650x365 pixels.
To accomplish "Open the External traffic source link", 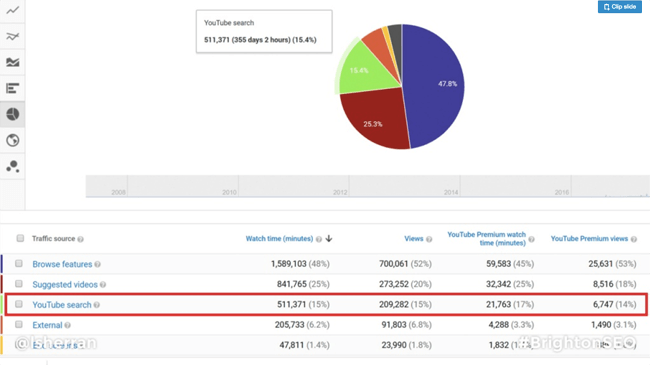I will 47,325.
